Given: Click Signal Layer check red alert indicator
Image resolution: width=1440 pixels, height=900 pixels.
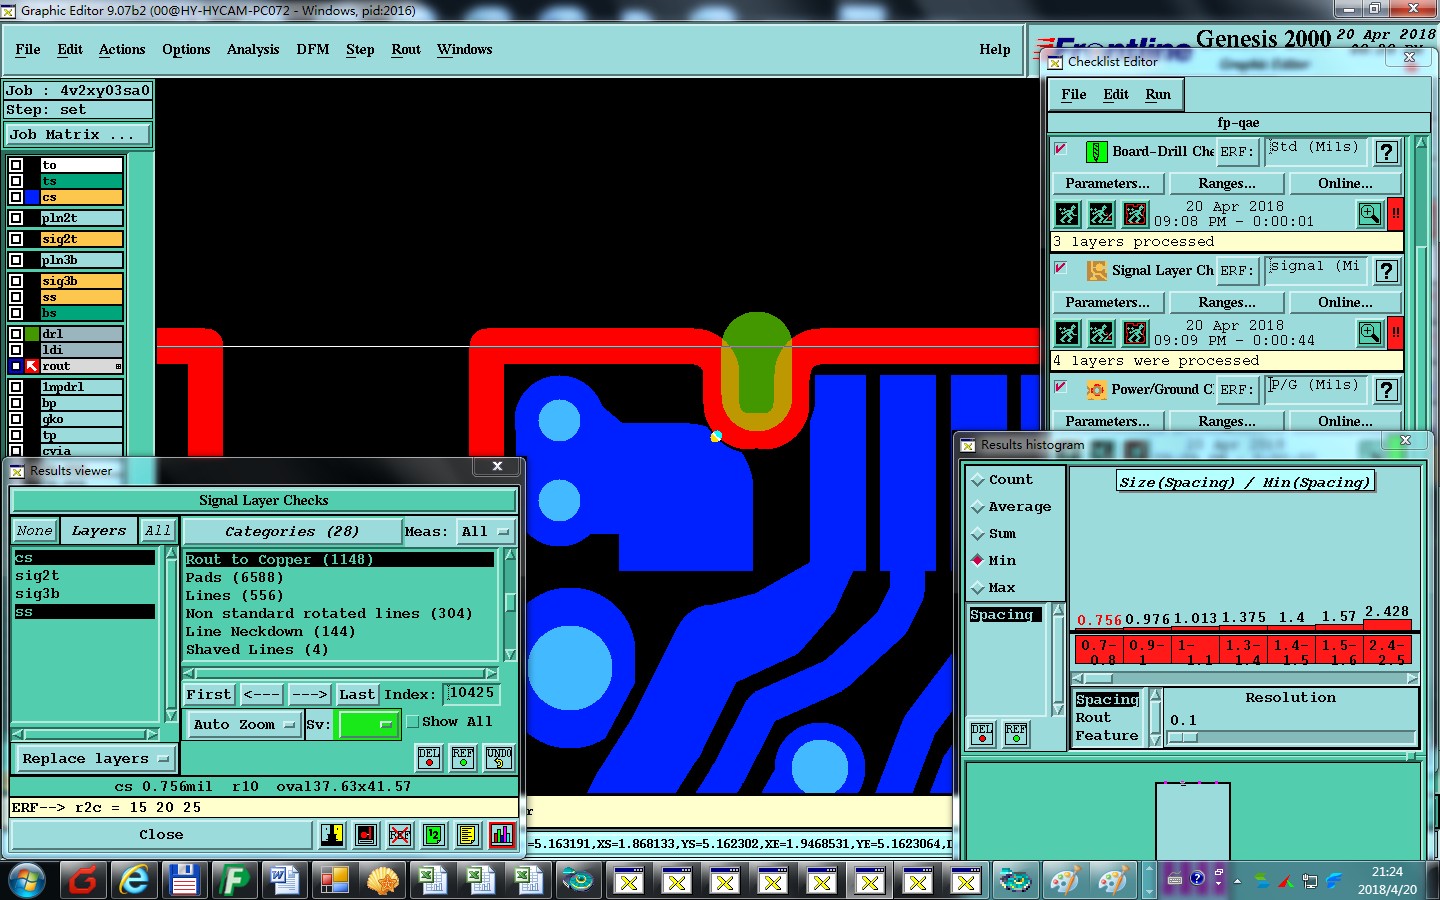Looking at the screenshot, I should click(x=1395, y=332).
